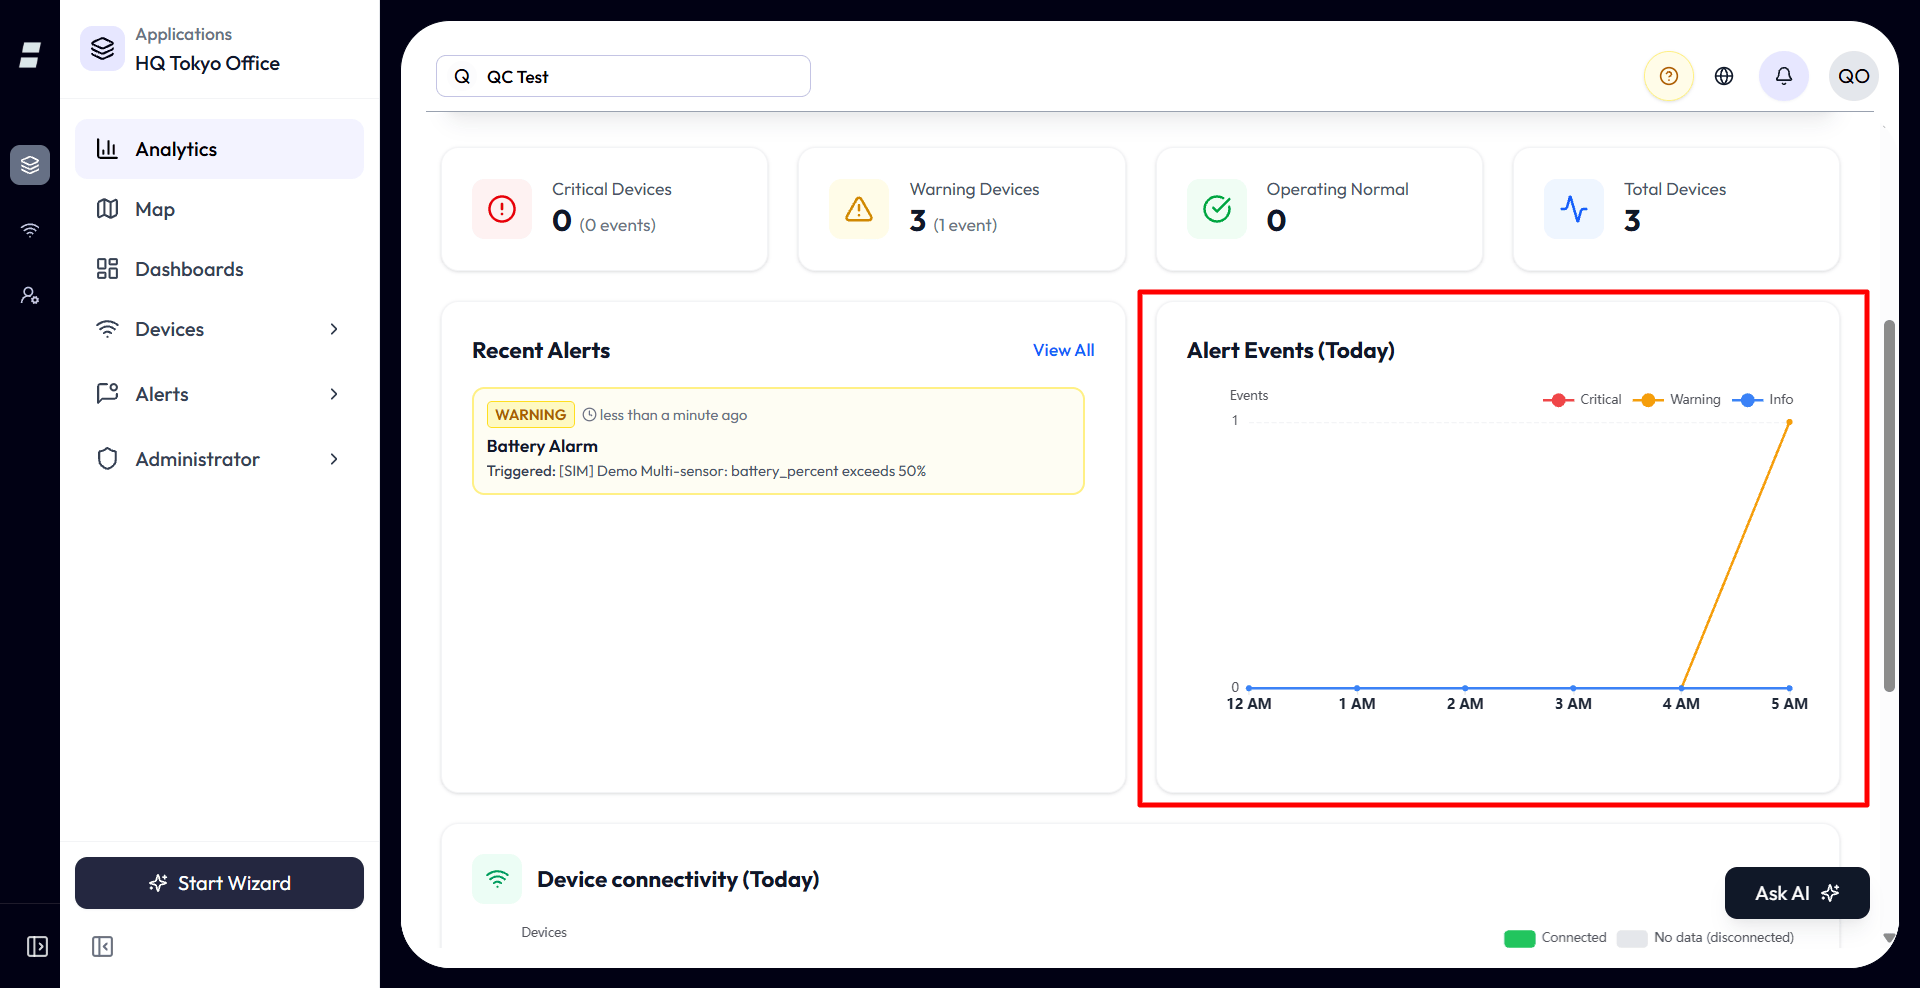Viewport: 1920px width, 988px height.
Task: Open the language globe icon
Action: [1724, 76]
